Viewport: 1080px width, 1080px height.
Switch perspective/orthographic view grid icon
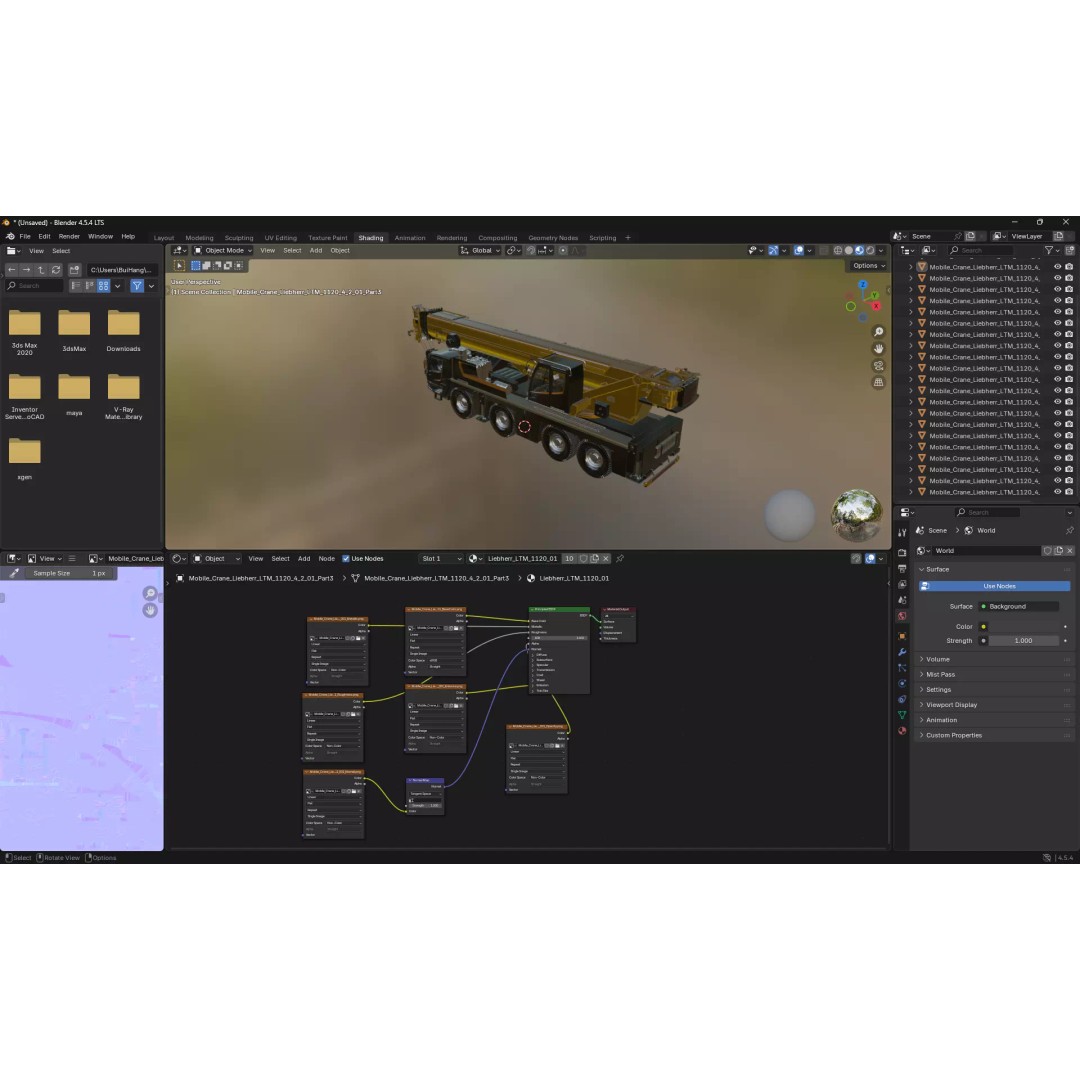tap(878, 382)
